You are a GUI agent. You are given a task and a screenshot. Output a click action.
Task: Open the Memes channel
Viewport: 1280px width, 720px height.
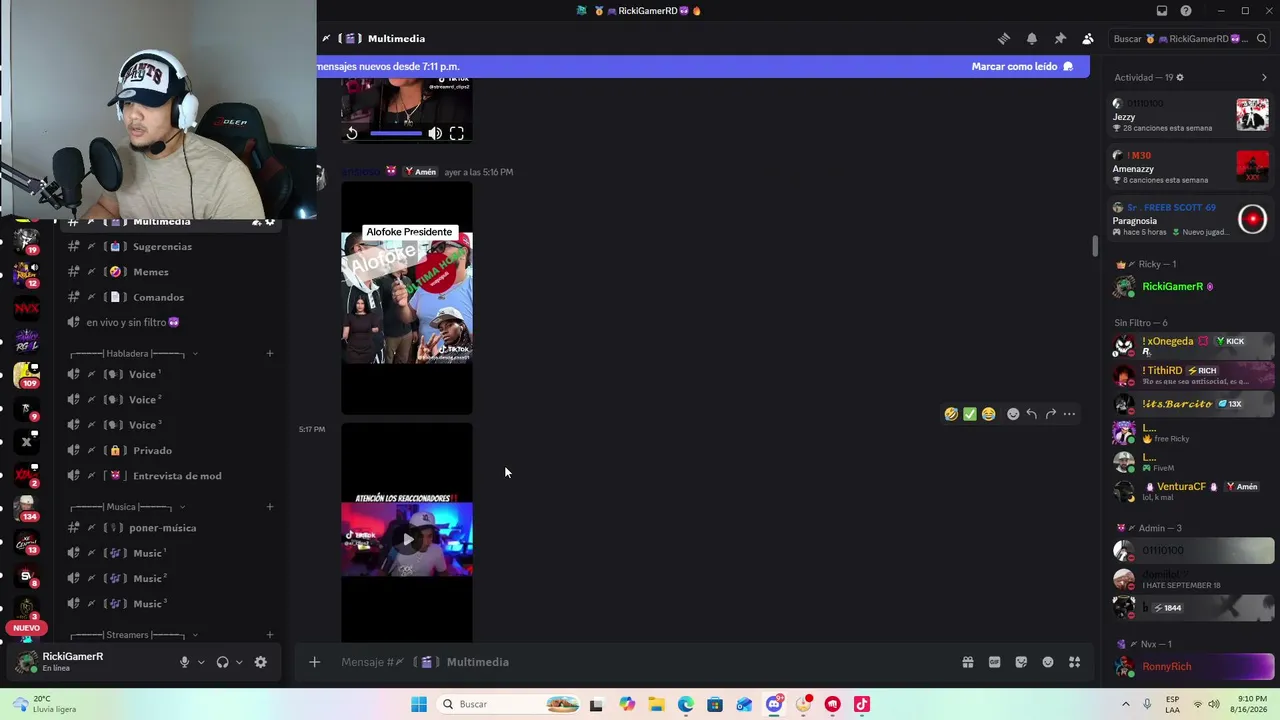(170, 272)
